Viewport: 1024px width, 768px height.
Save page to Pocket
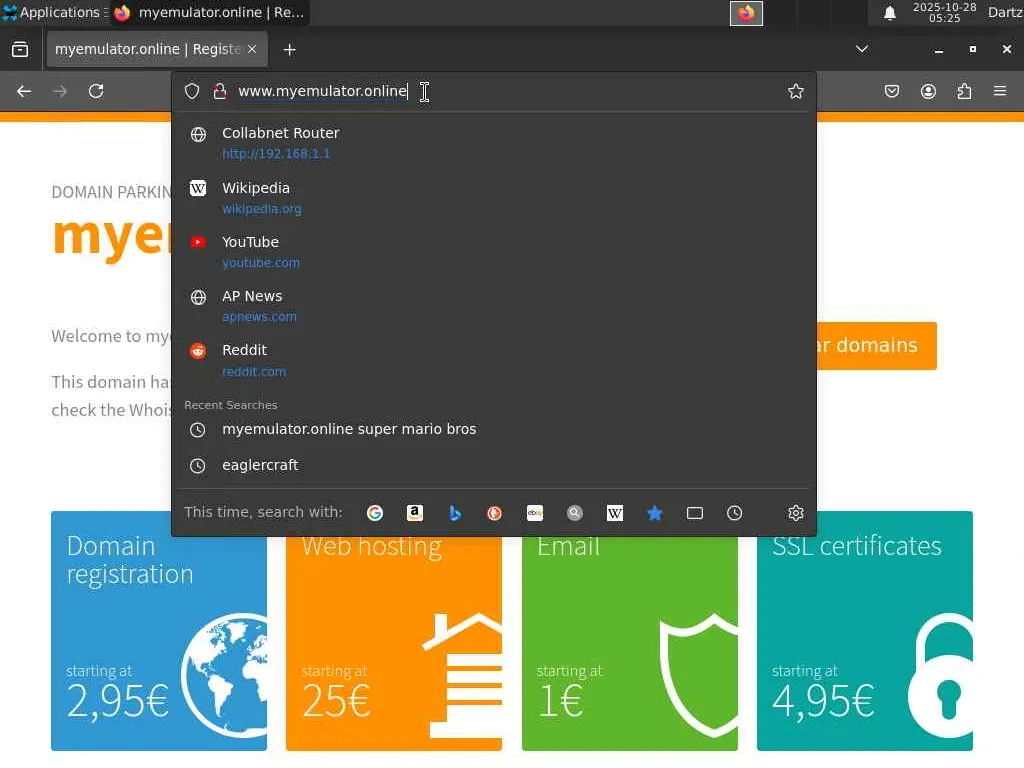coord(892,91)
